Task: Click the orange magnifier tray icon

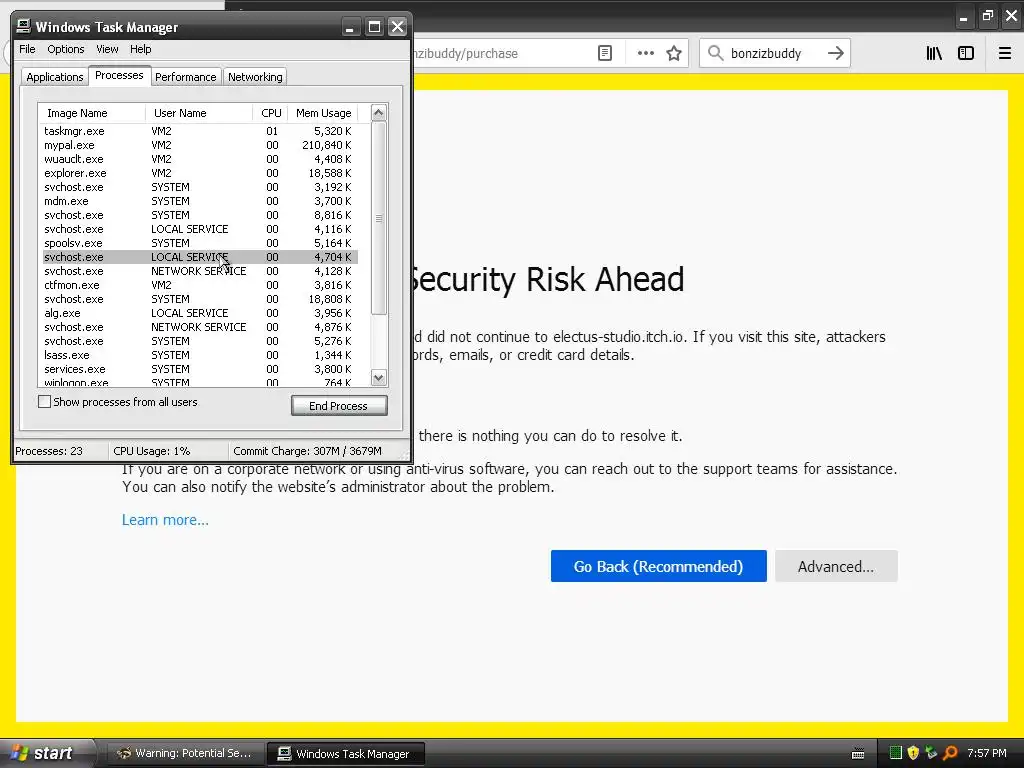Action: [x=950, y=753]
